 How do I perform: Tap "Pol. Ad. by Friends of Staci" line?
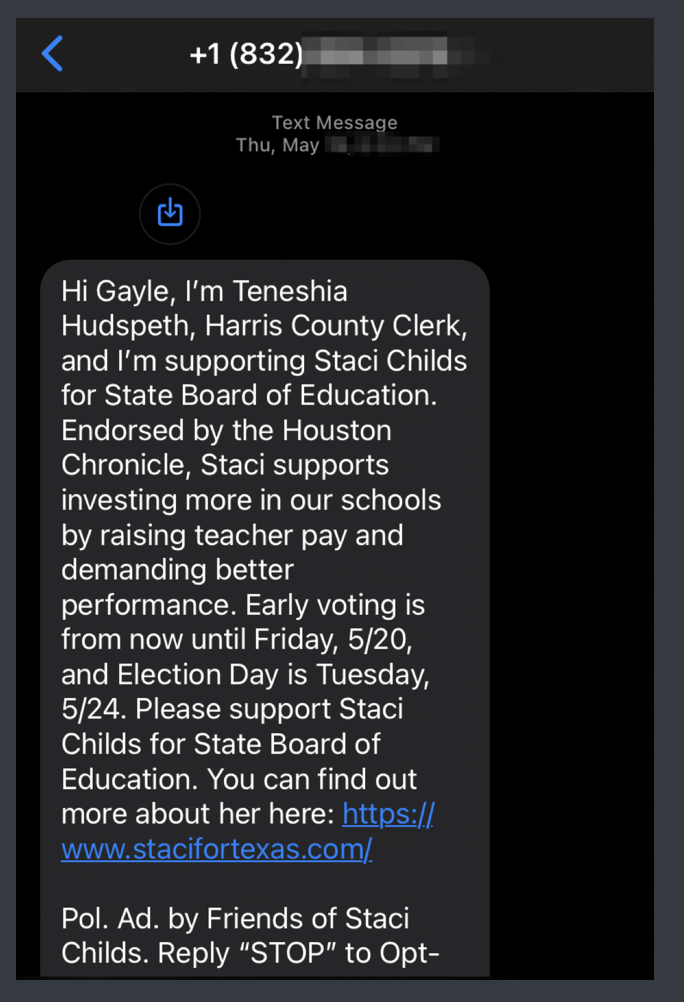[x=235, y=918]
